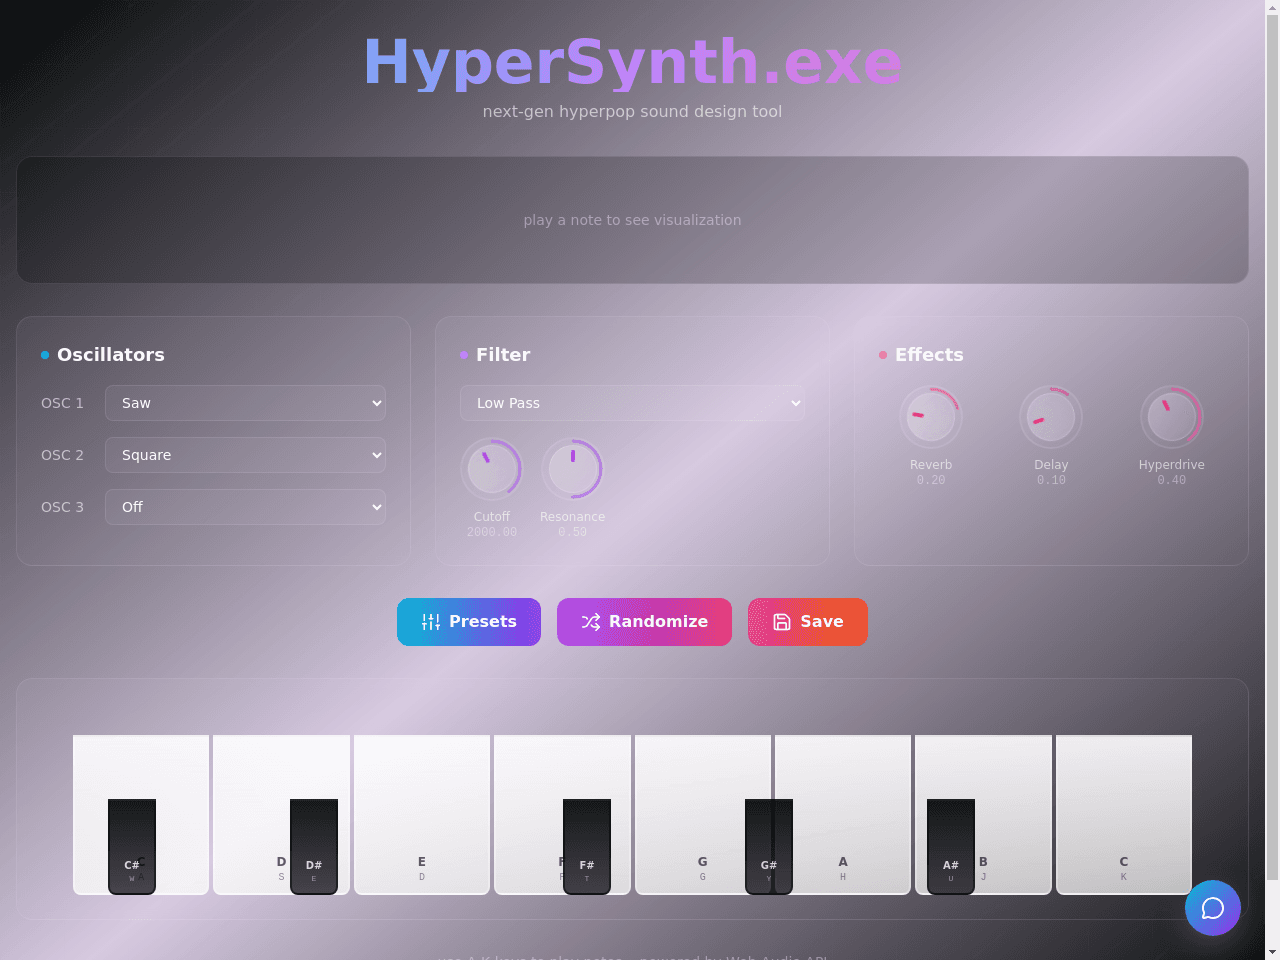Play the F# black key

pos(587,846)
